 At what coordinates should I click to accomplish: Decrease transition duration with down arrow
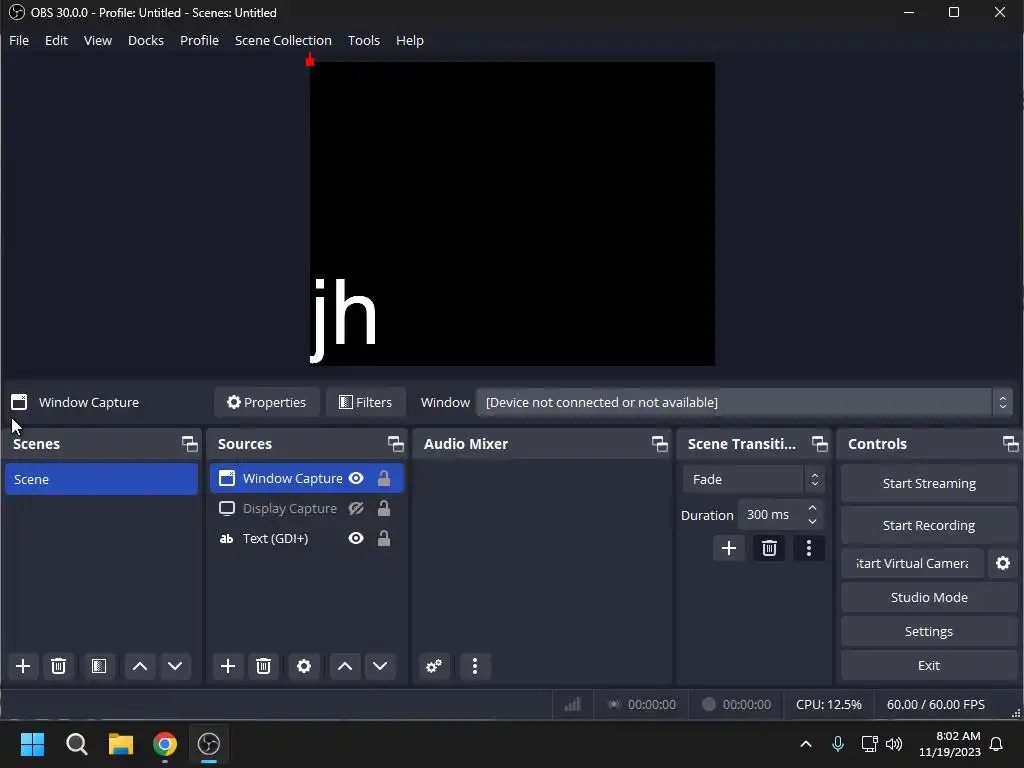(812, 521)
